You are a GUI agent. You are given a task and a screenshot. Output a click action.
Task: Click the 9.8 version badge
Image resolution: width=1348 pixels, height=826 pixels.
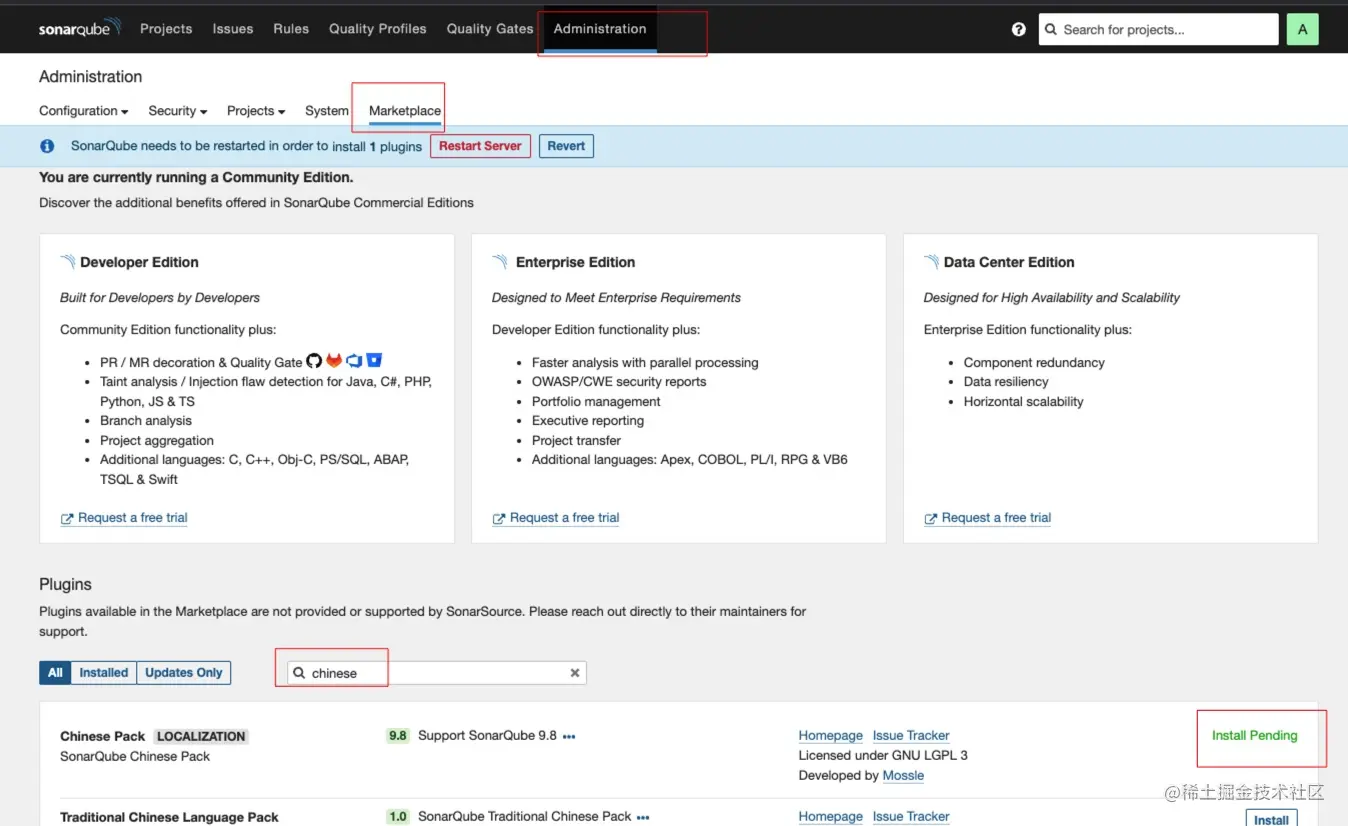click(x=398, y=736)
